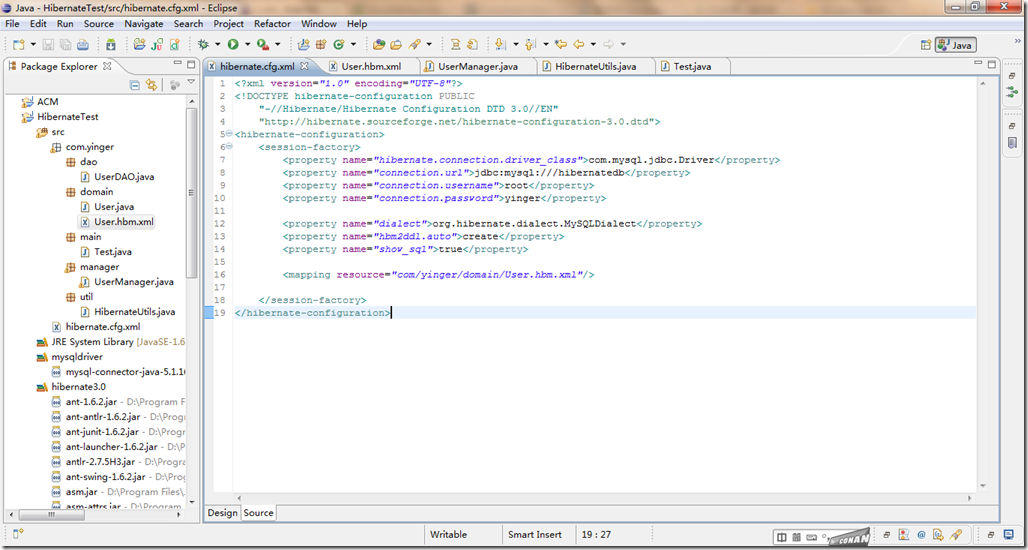Select the ACM project
Viewport: 1028px width, 550px height.
pyautogui.click(x=48, y=102)
